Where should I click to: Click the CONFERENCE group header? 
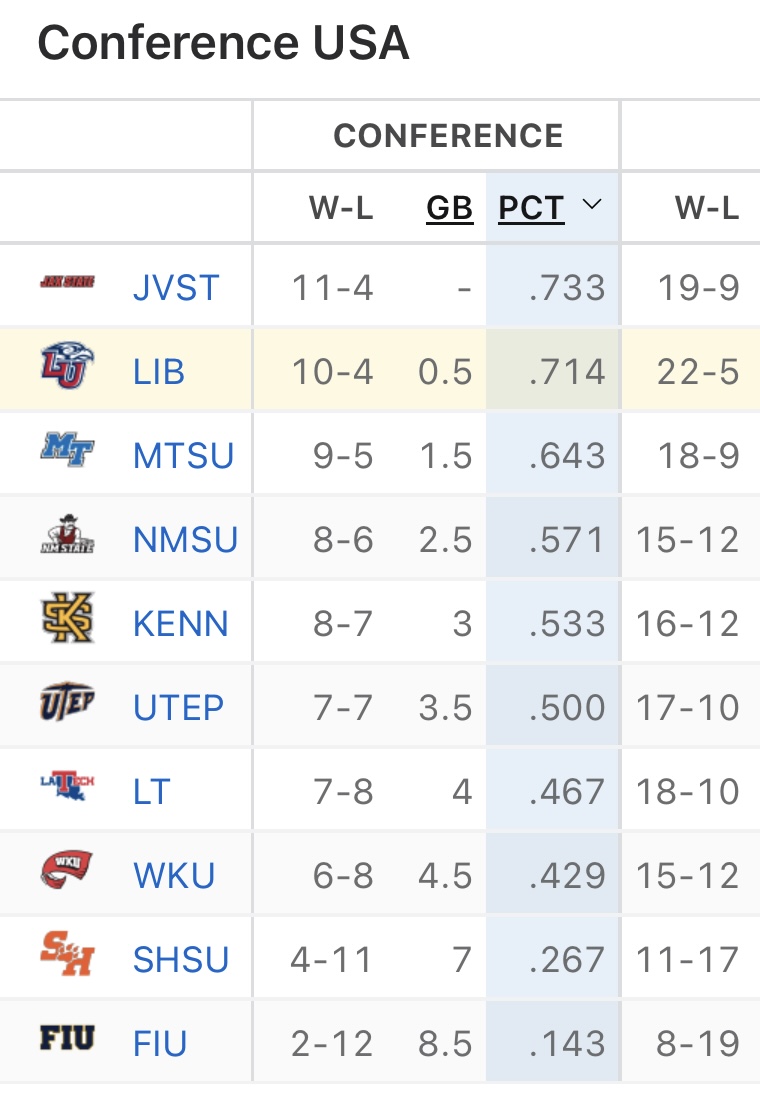click(x=448, y=136)
